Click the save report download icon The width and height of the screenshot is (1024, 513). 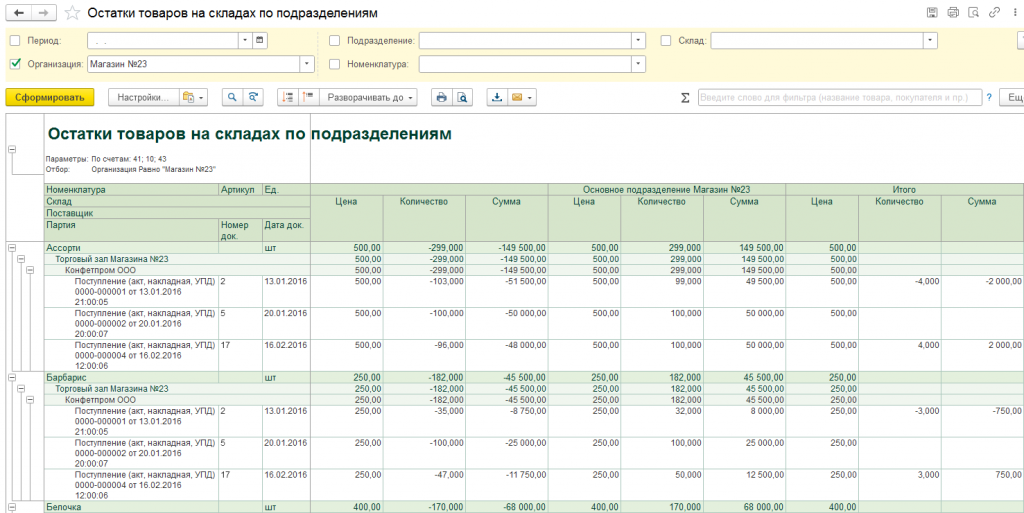pos(497,97)
